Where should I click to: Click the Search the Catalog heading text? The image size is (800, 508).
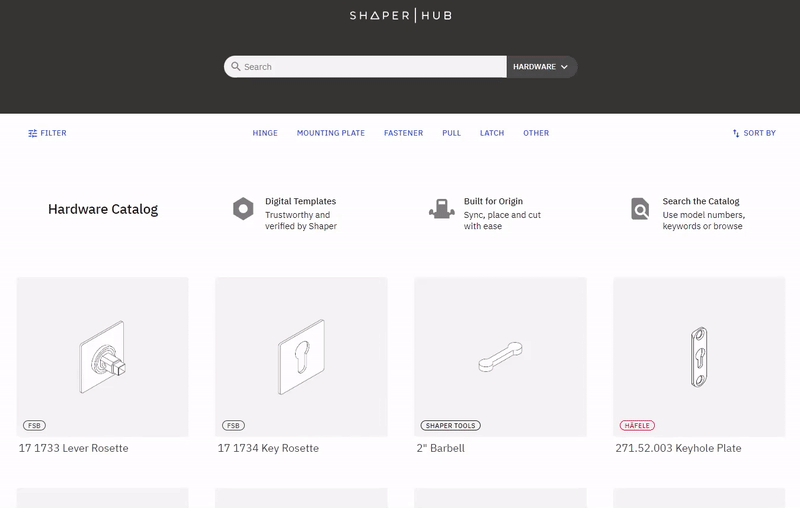[701, 201]
